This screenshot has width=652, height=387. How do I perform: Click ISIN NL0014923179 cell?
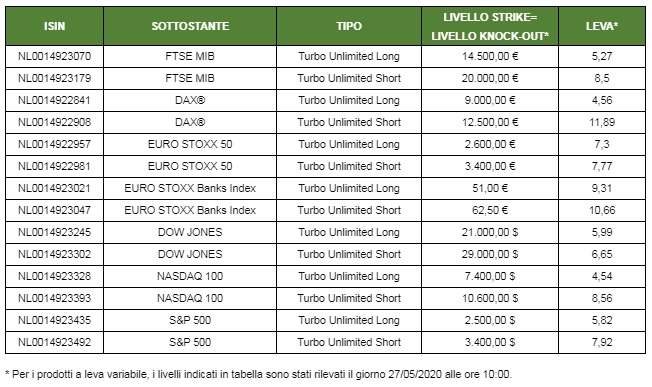54,78
